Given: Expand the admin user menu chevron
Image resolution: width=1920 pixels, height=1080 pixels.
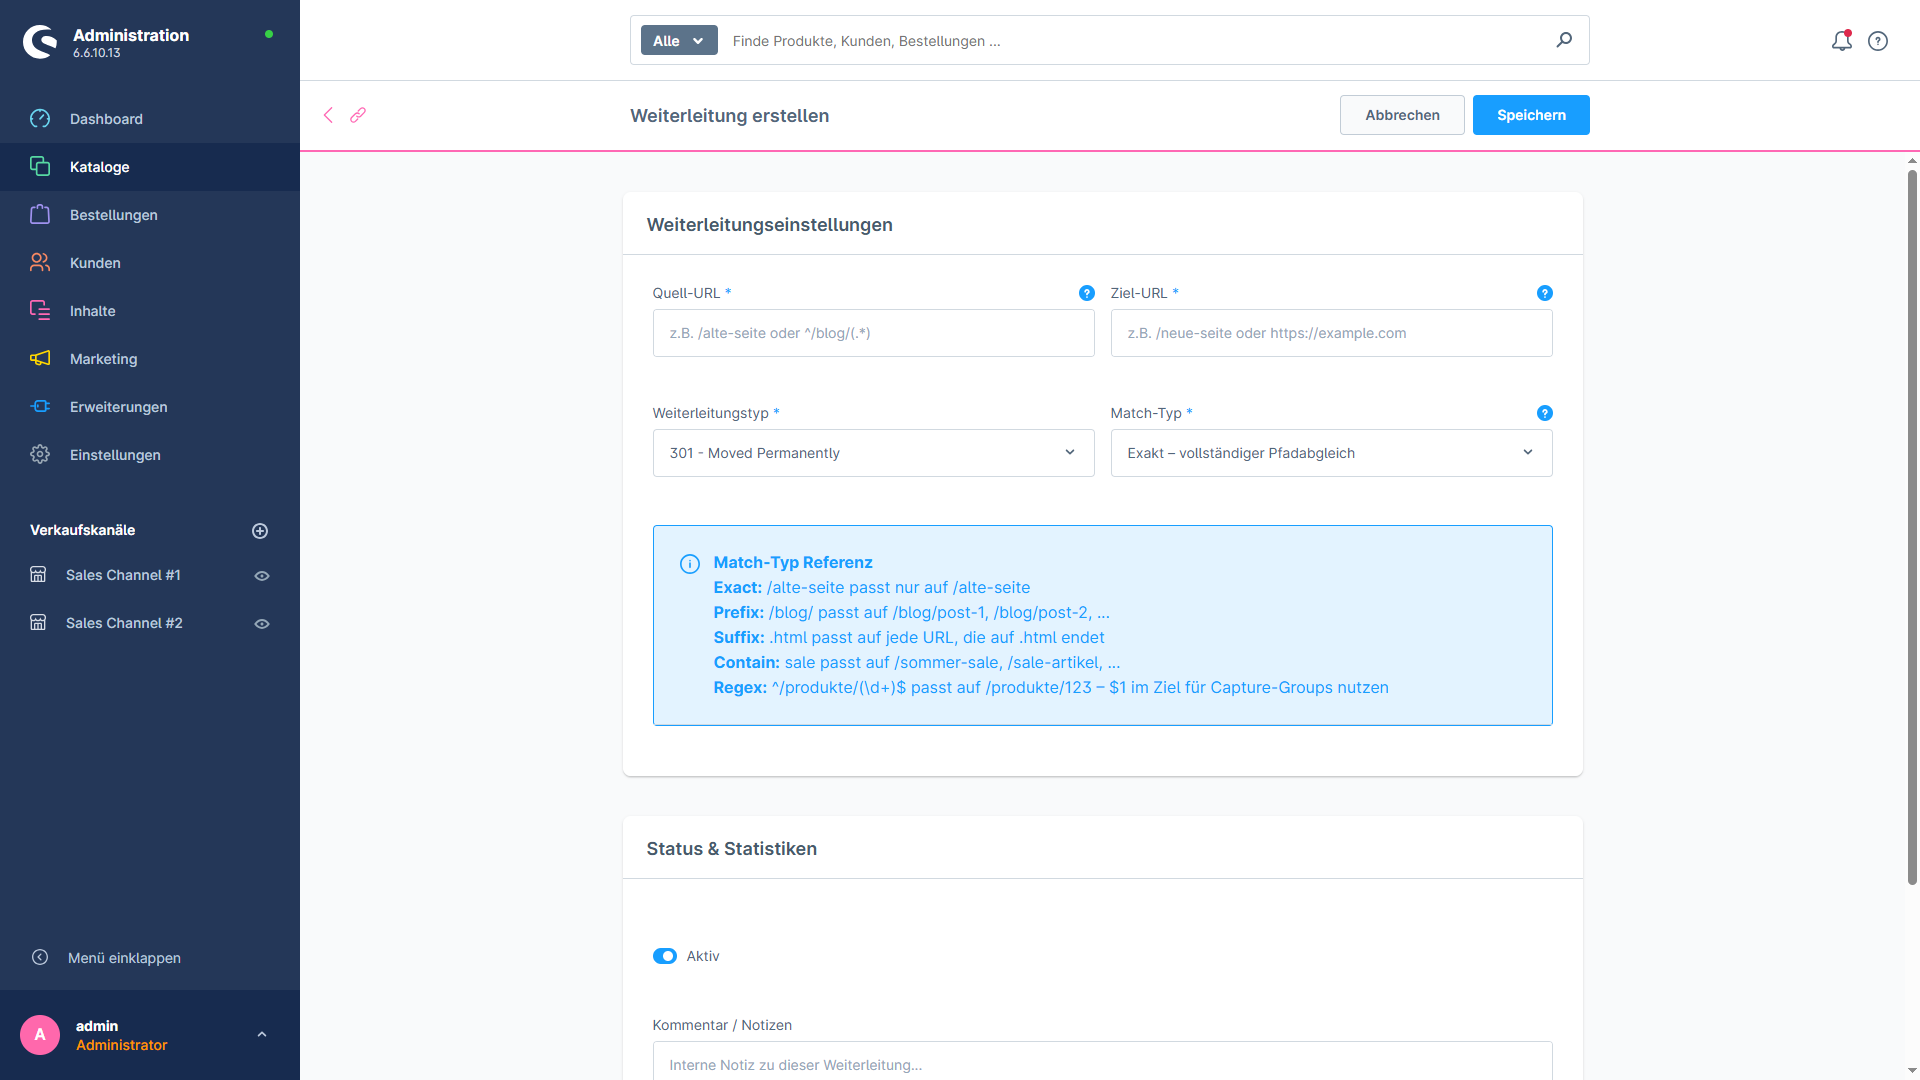Looking at the screenshot, I should [x=262, y=1034].
